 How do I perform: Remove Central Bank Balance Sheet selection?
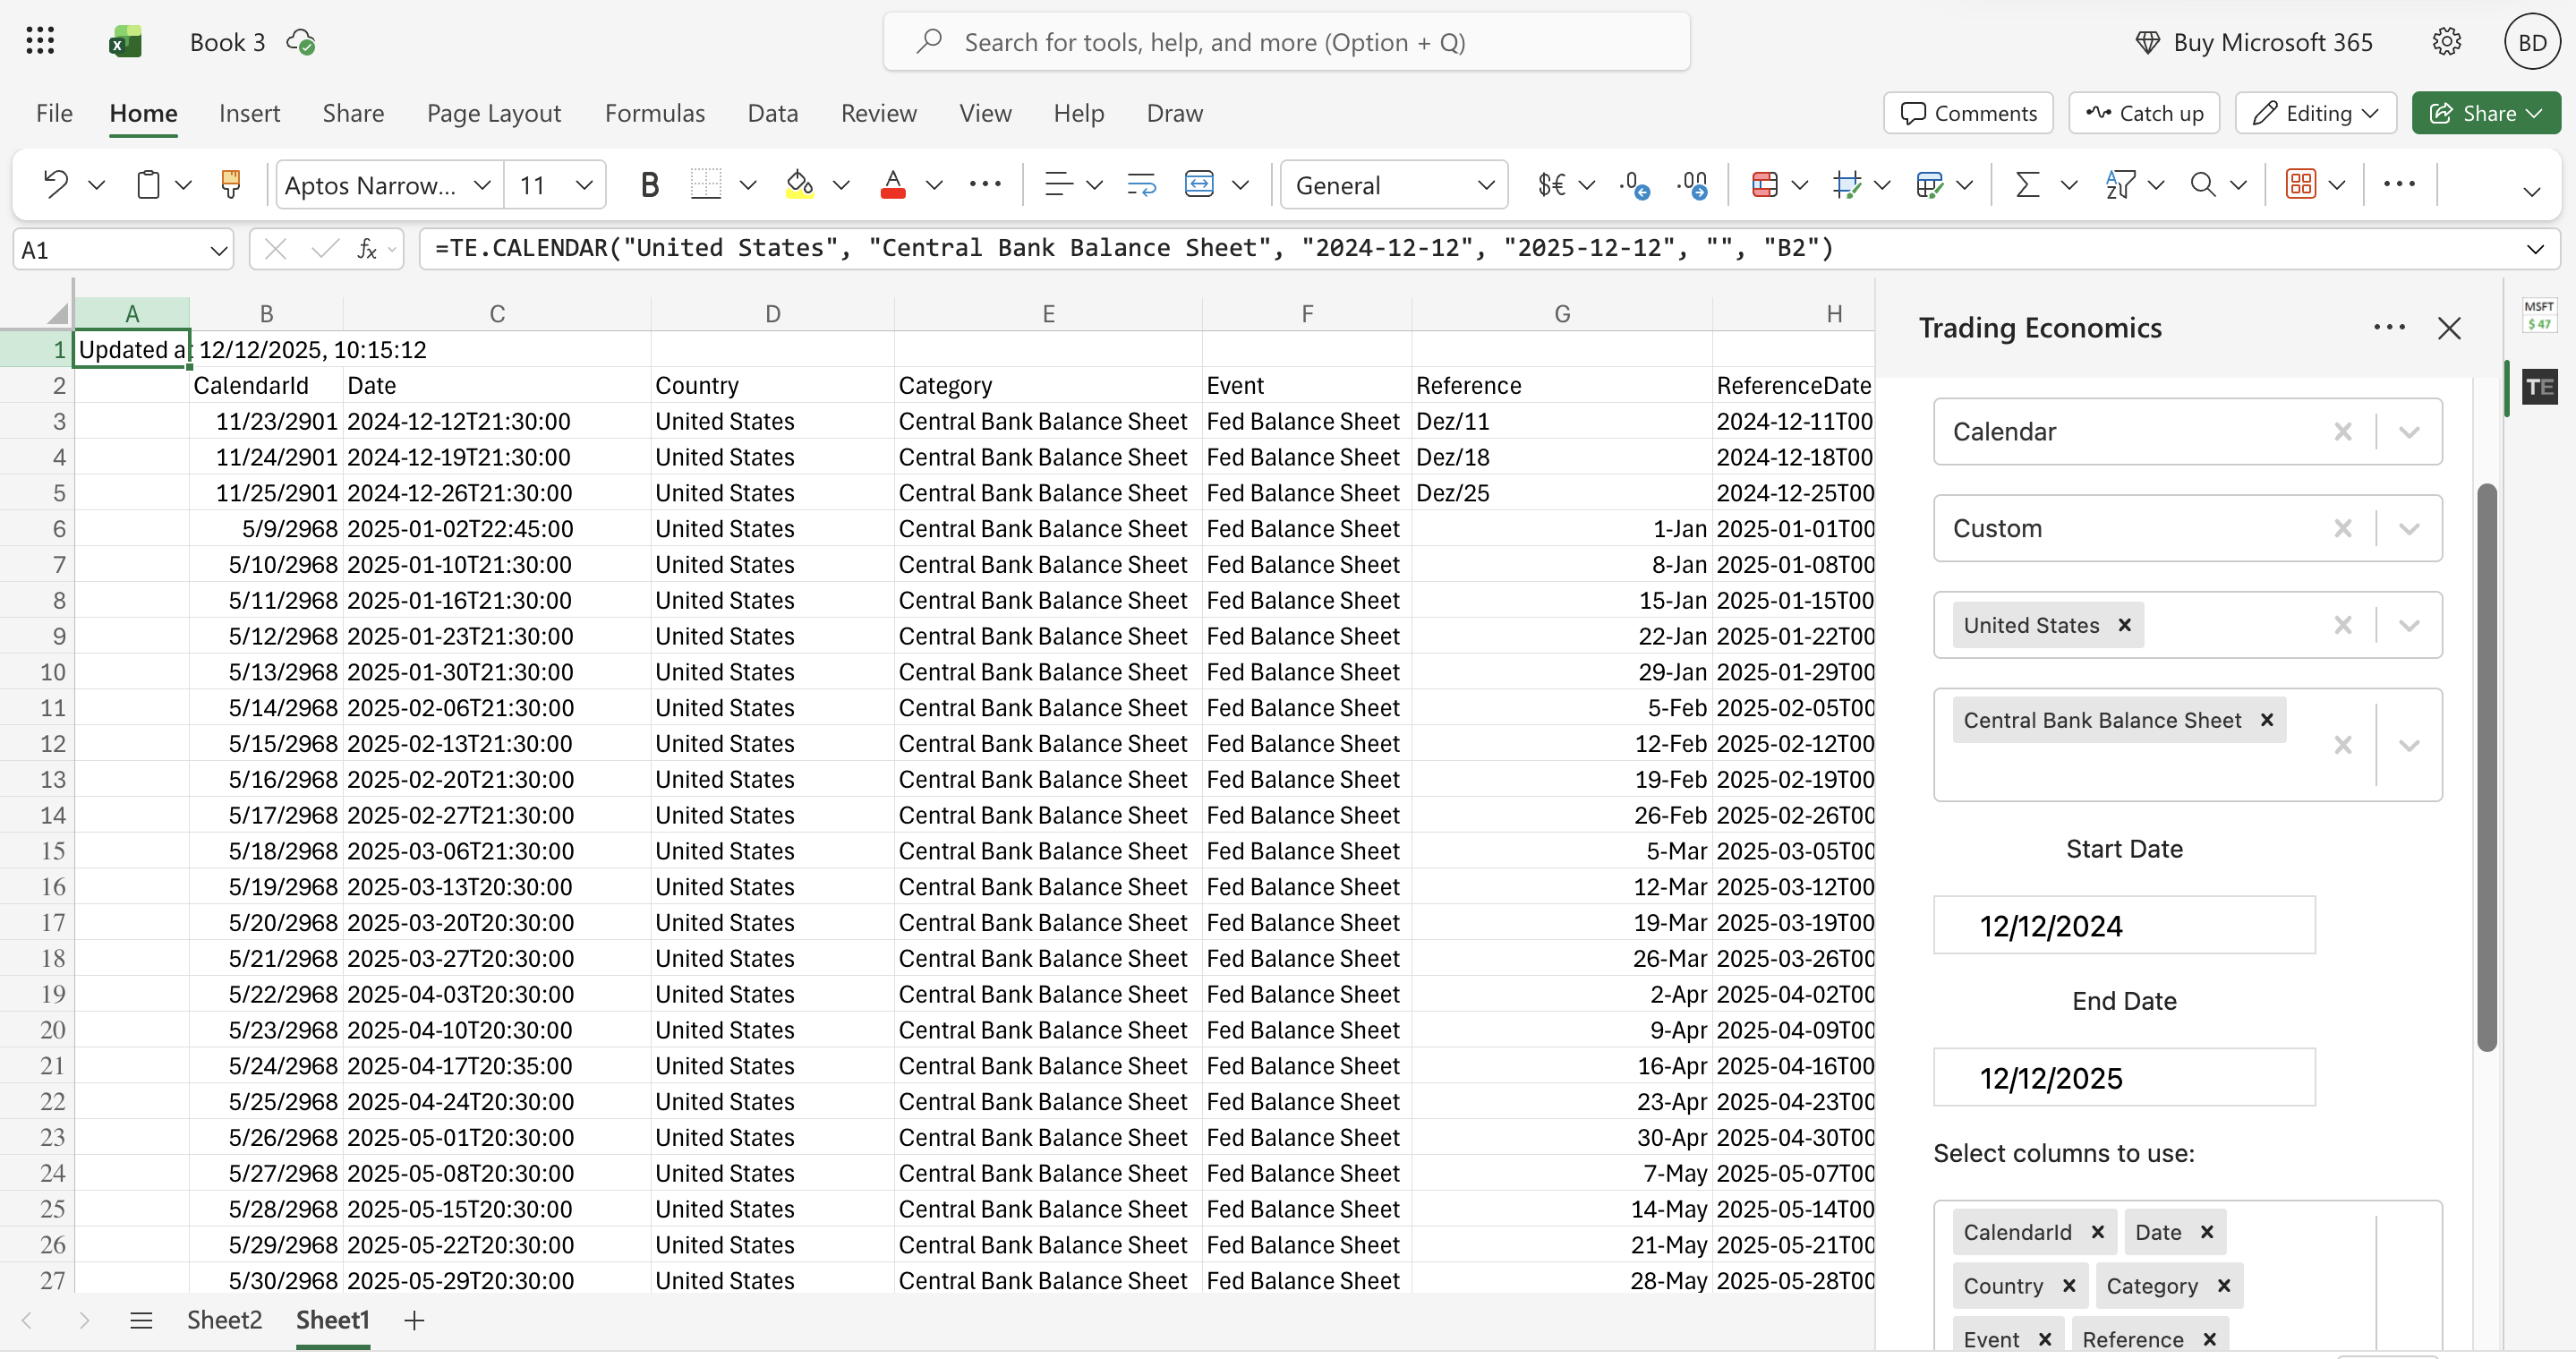click(2268, 719)
